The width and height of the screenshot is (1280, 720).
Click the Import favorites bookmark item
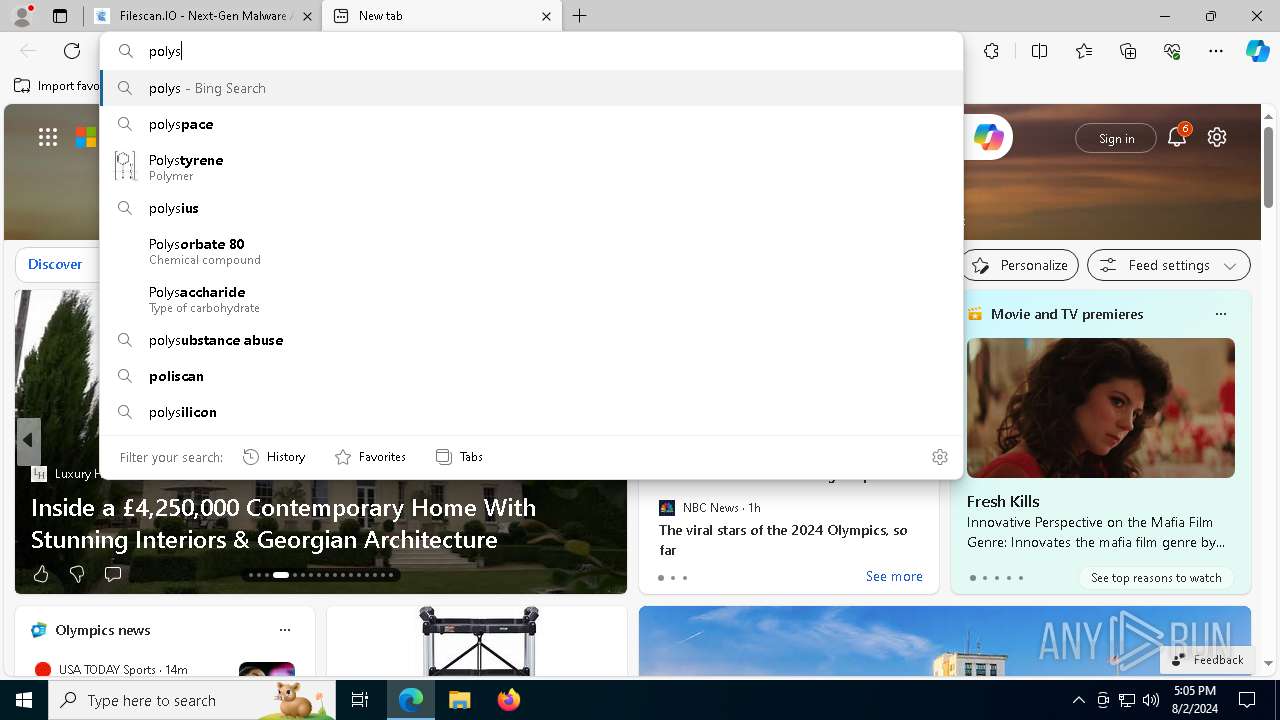57,86
